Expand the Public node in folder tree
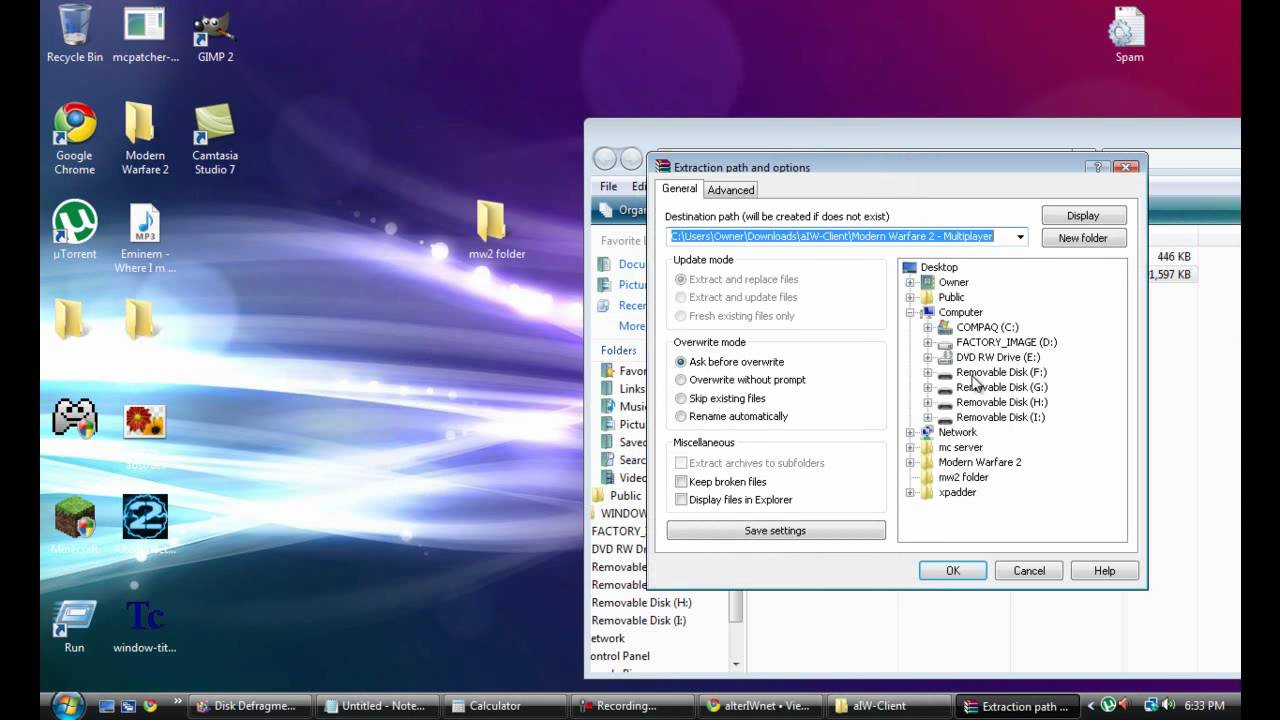The height and width of the screenshot is (720, 1280). (910, 297)
